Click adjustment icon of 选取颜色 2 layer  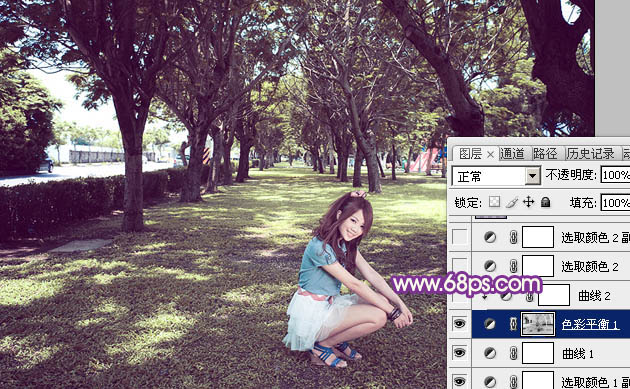[490, 266]
